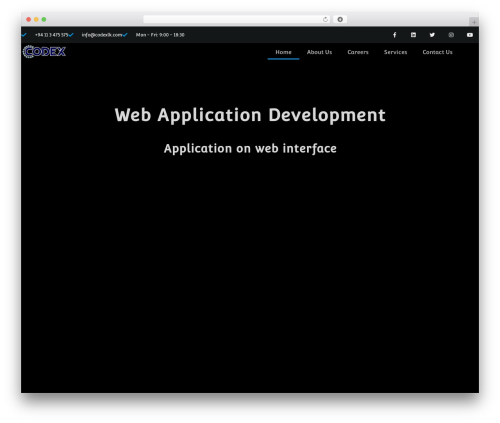Click the Mon - Fri opening hours text
Image resolution: width=500 pixels, height=423 pixels.
[160, 35]
